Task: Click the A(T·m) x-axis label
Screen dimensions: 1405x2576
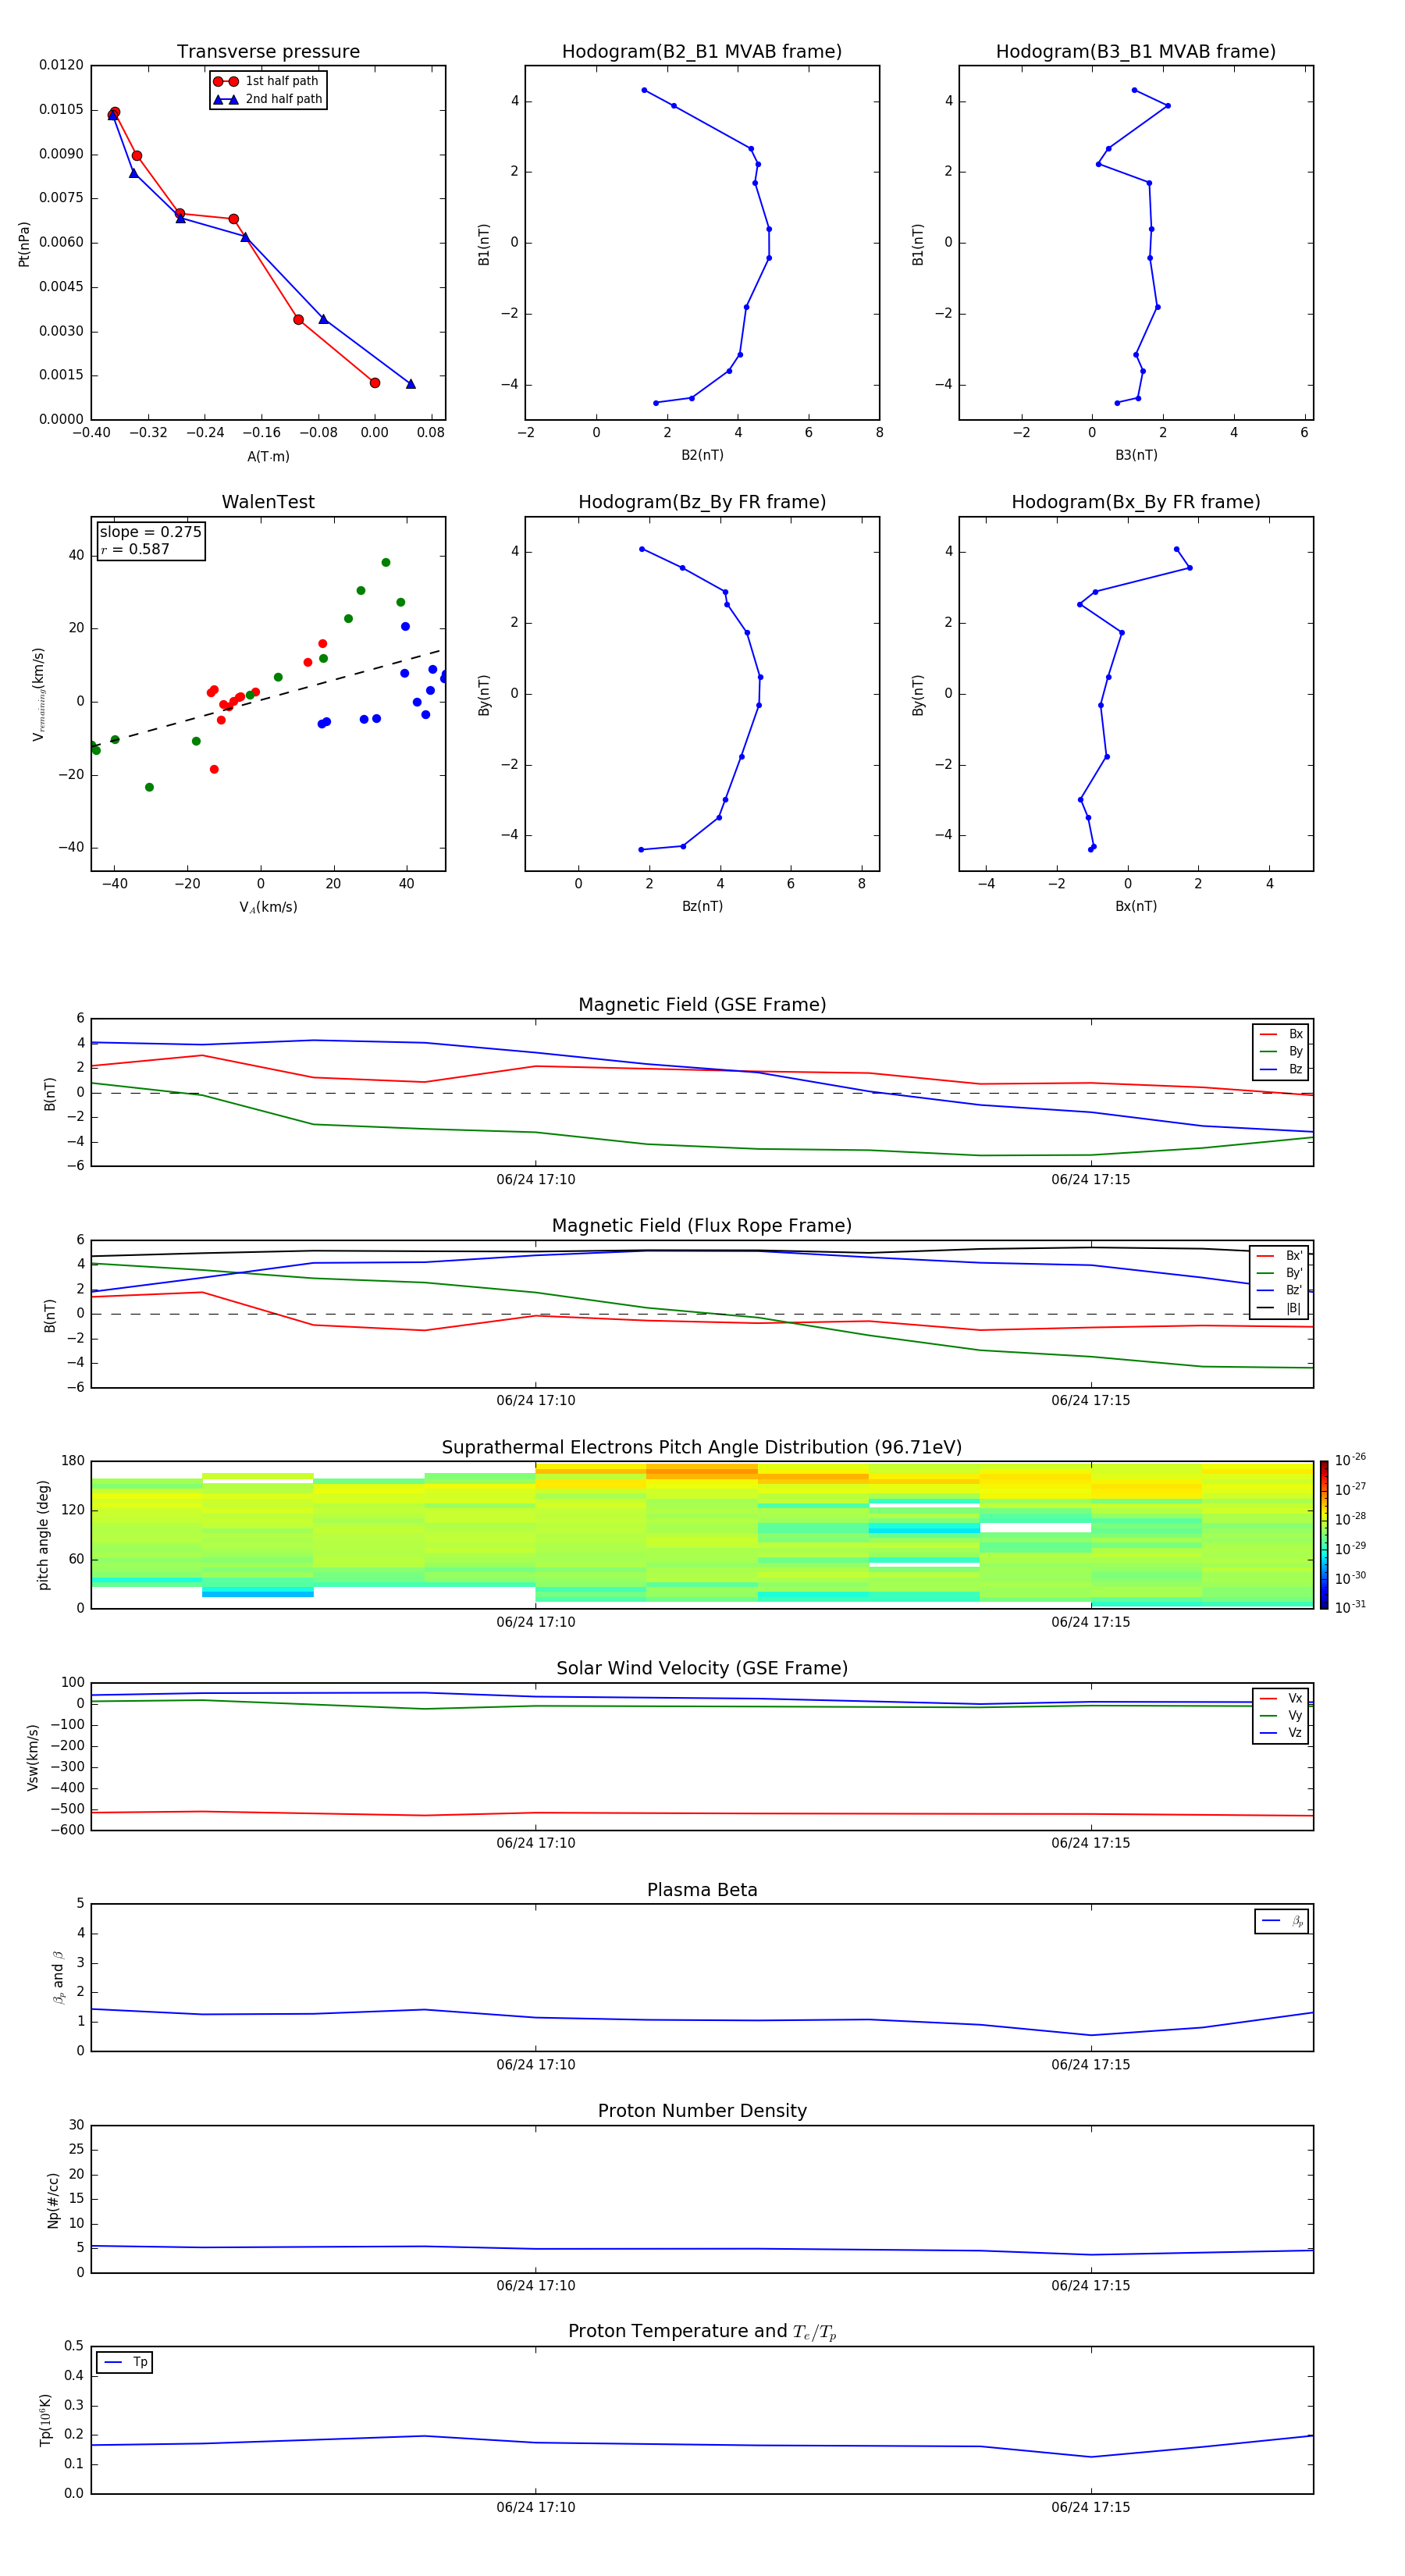Action: (x=268, y=457)
